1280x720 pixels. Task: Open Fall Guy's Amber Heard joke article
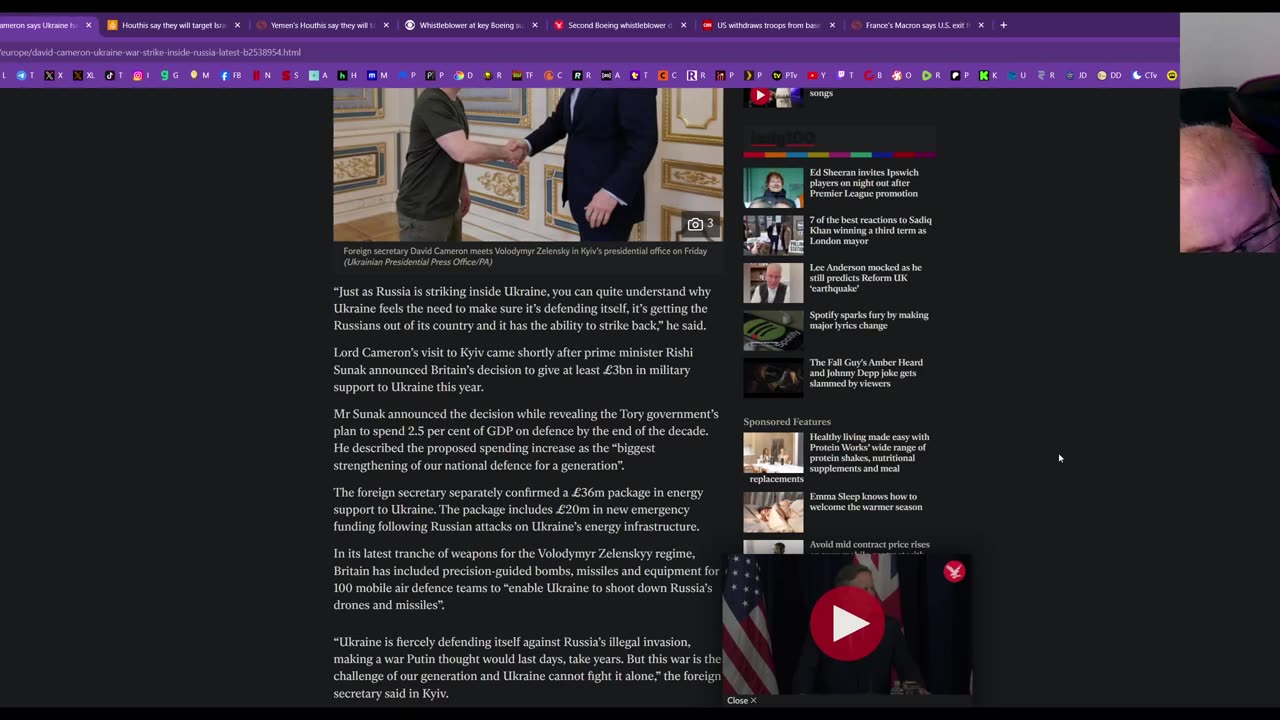click(866, 373)
